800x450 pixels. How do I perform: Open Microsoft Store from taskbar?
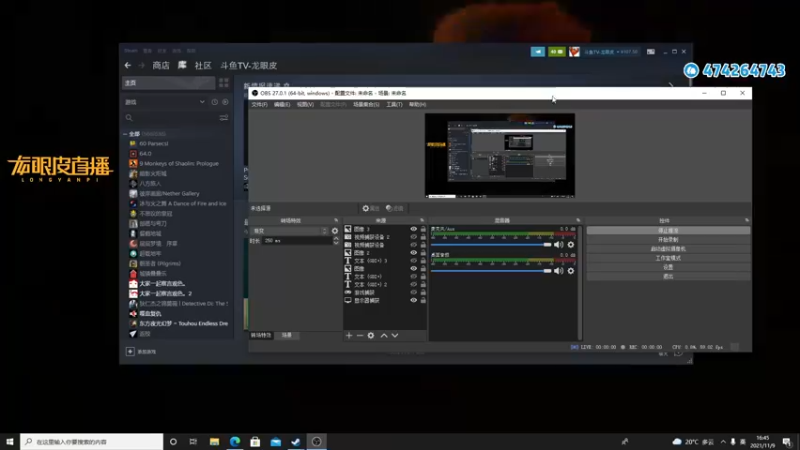(255, 441)
